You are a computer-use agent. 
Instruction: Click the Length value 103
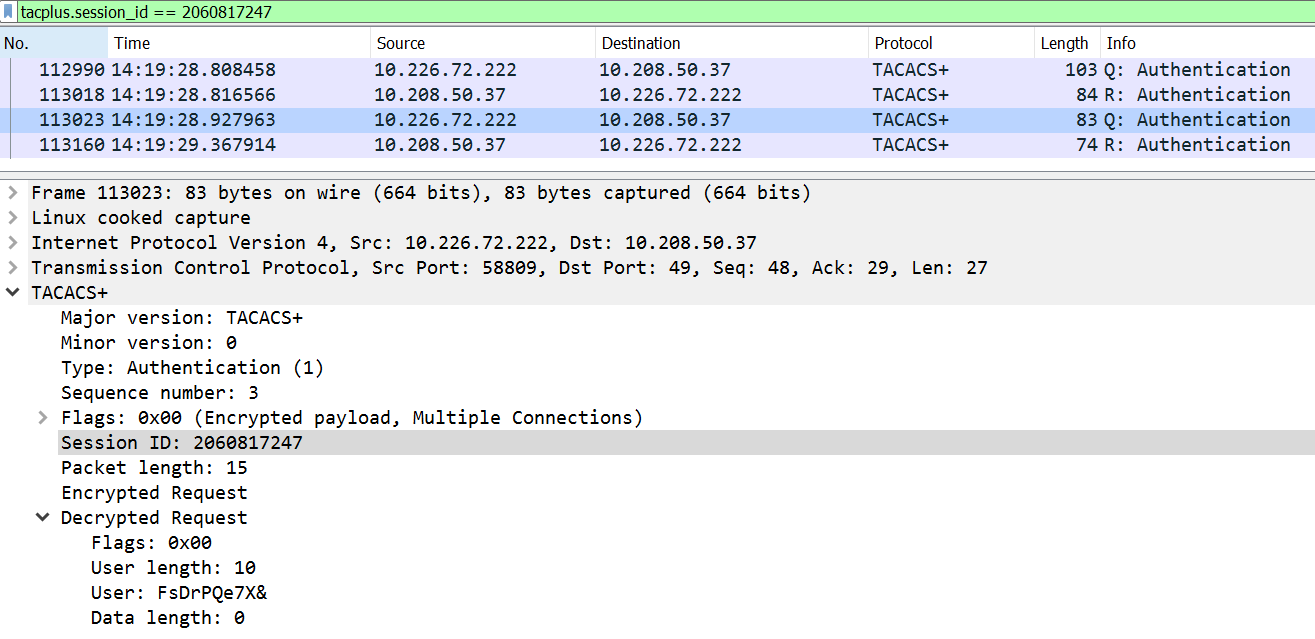(1081, 70)
